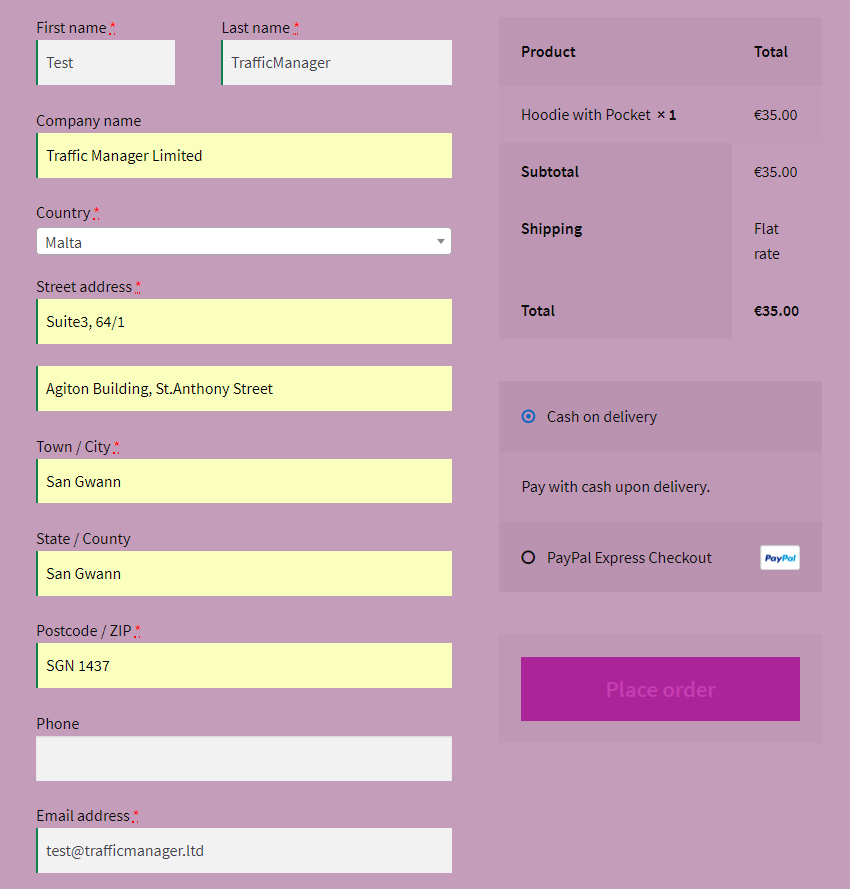The image size is (850, 889).
Task: Click the Town / City input field
Action: click(x=244, y=481)
